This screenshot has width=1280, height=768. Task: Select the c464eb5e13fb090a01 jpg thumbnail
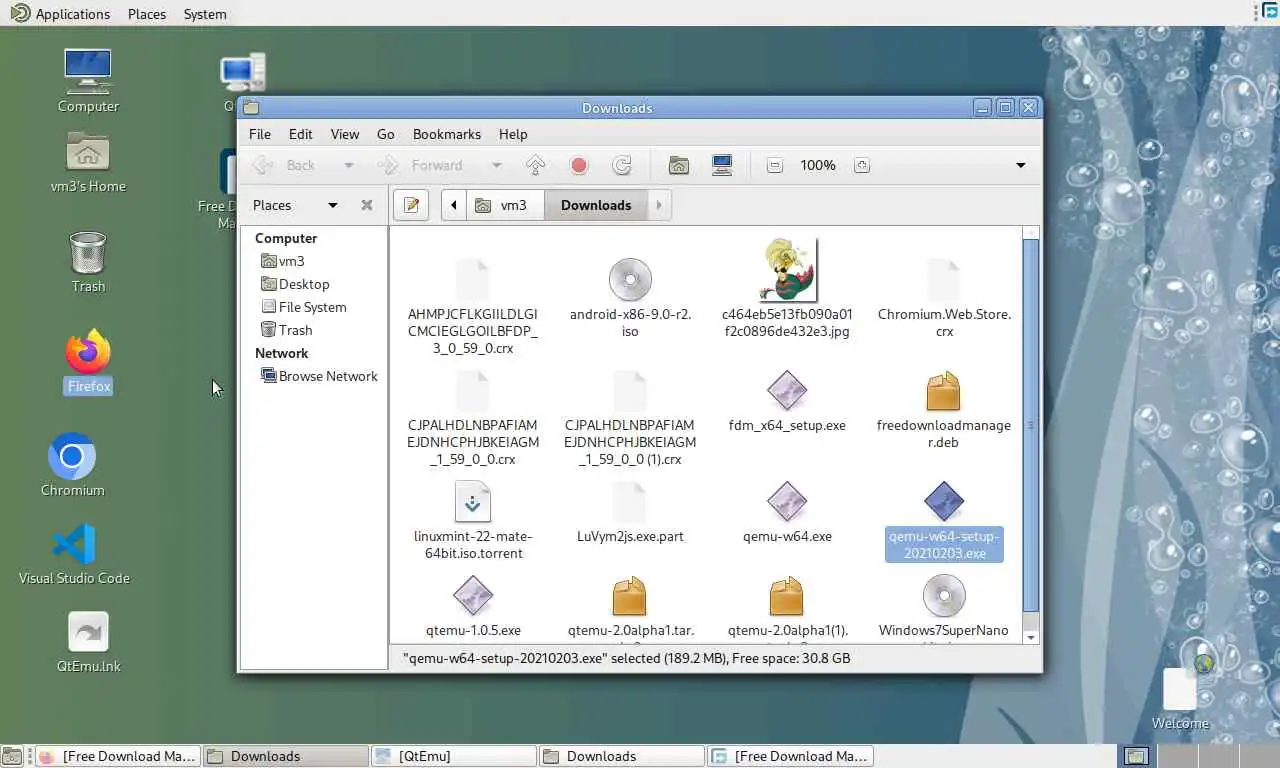[x=787, y=270]
